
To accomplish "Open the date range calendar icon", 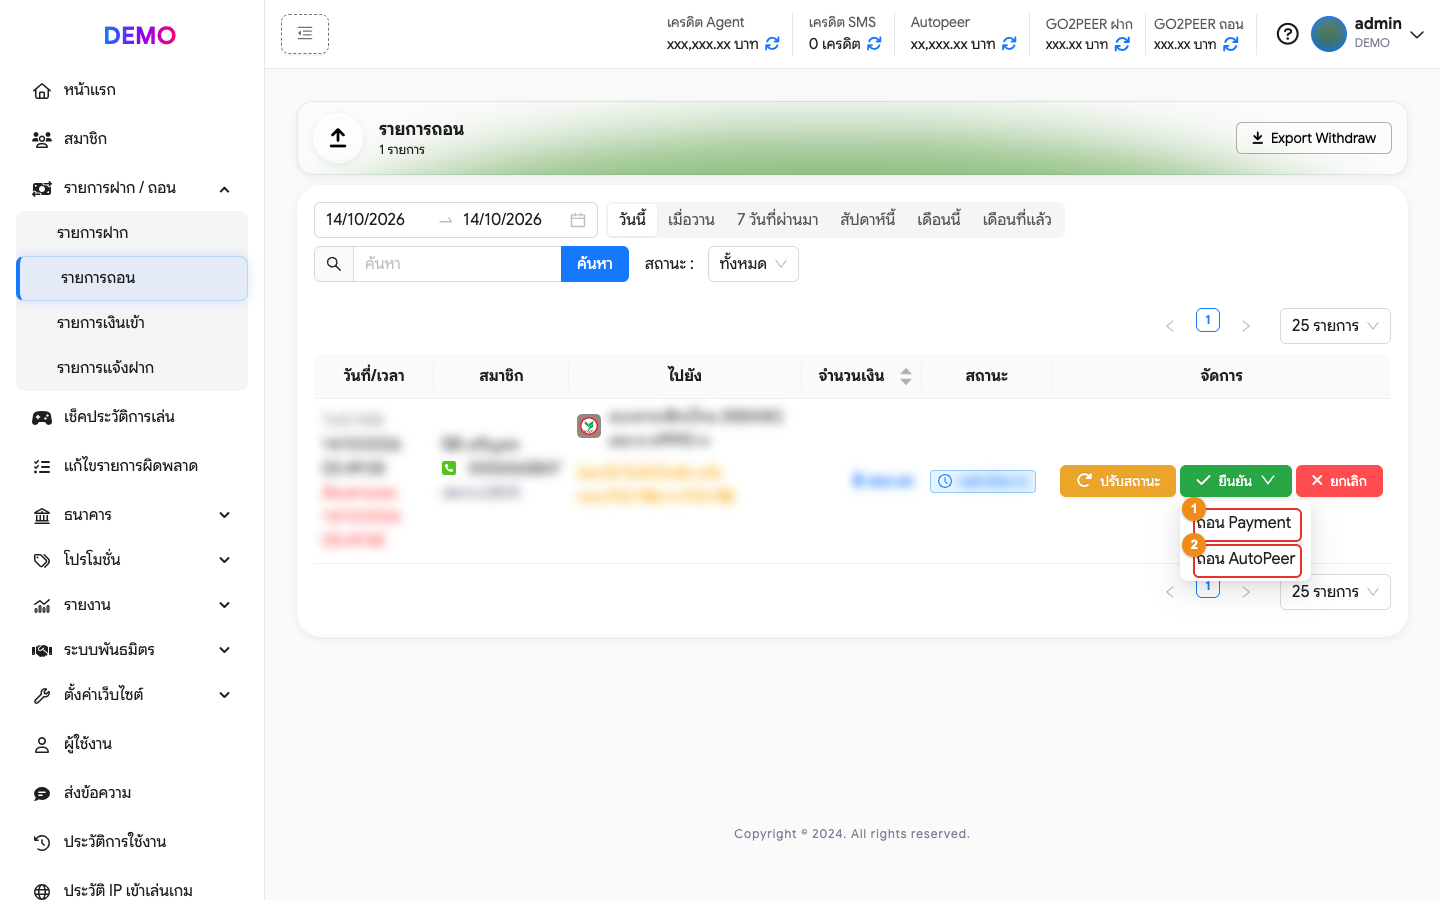I will pyautogui.click(x=578, y=220).
